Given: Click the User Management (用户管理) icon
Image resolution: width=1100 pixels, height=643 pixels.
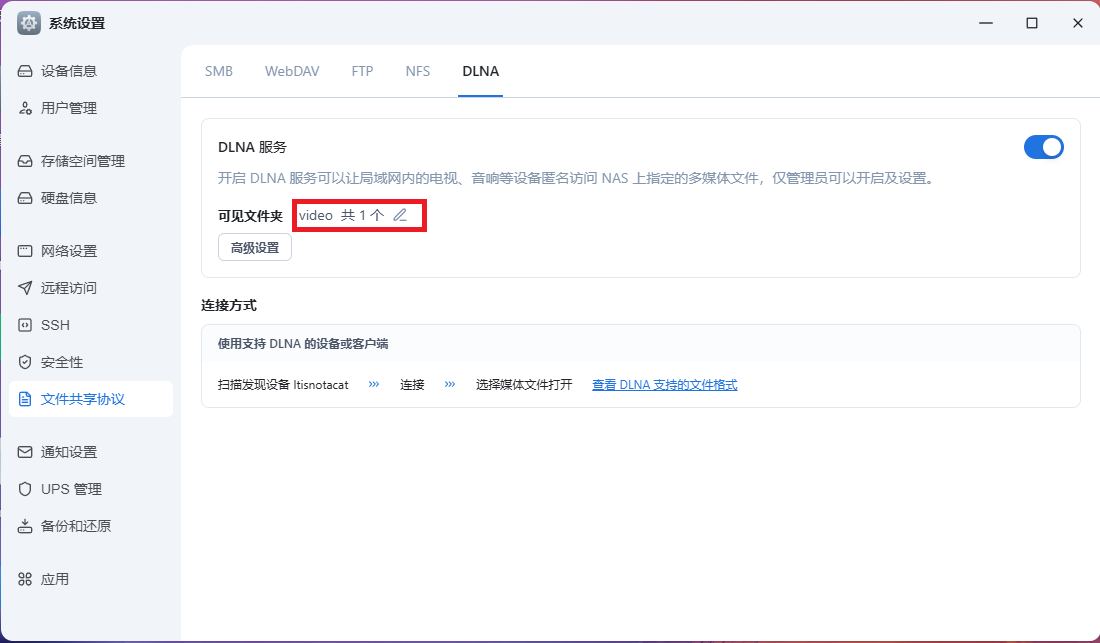Looking at the screenshot, I should tap(25, 108).
